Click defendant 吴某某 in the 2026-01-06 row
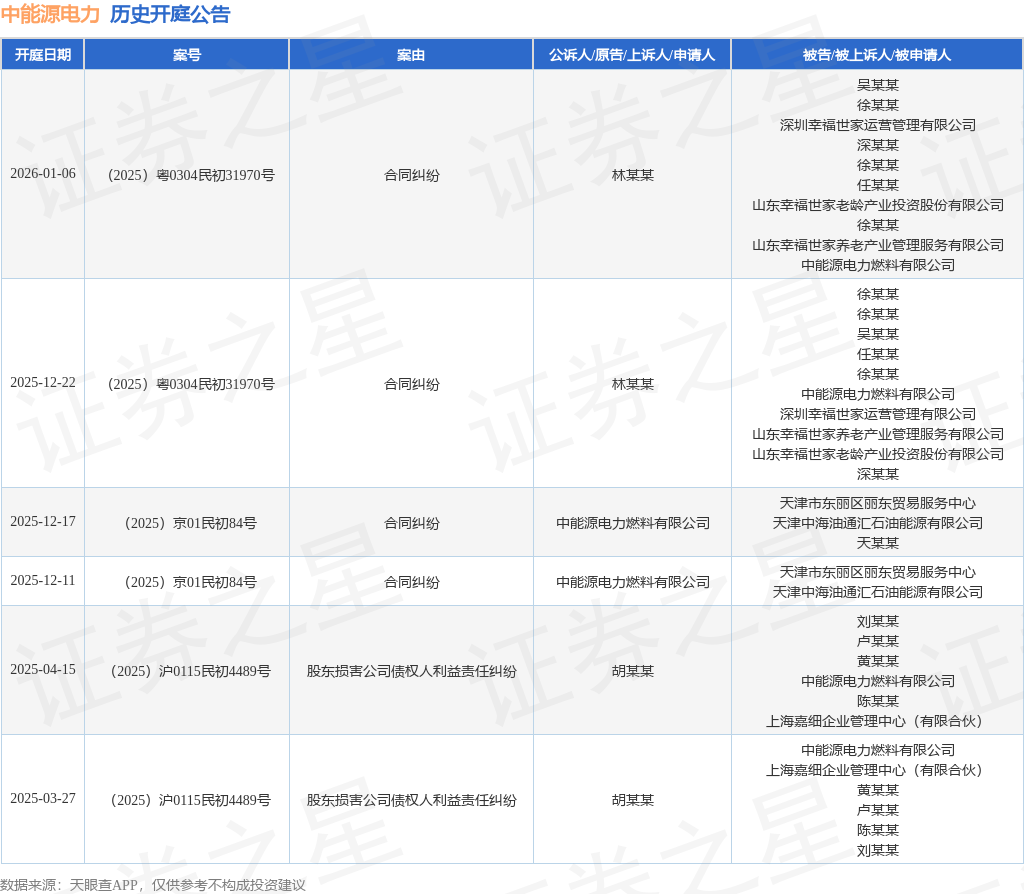 click(x=878, y=85)
